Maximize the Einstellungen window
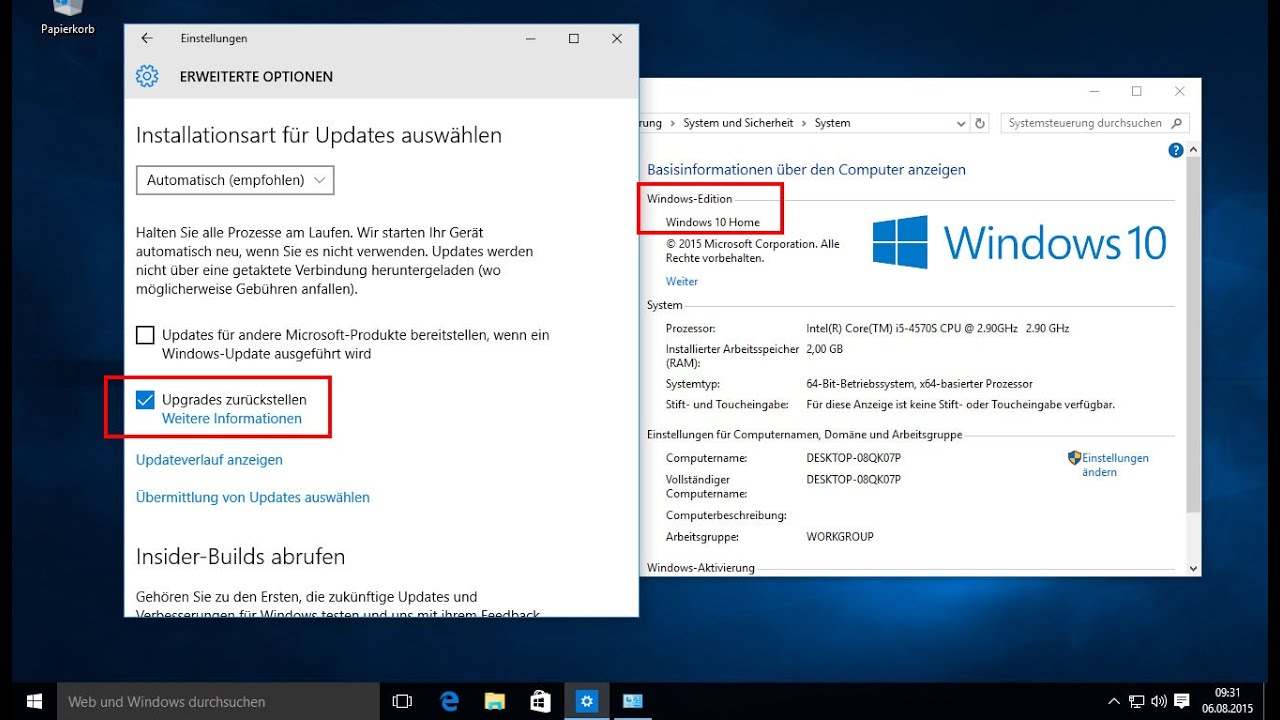Image resolution: width=1280 pixels, height=720 pixels. coord(574,38)
